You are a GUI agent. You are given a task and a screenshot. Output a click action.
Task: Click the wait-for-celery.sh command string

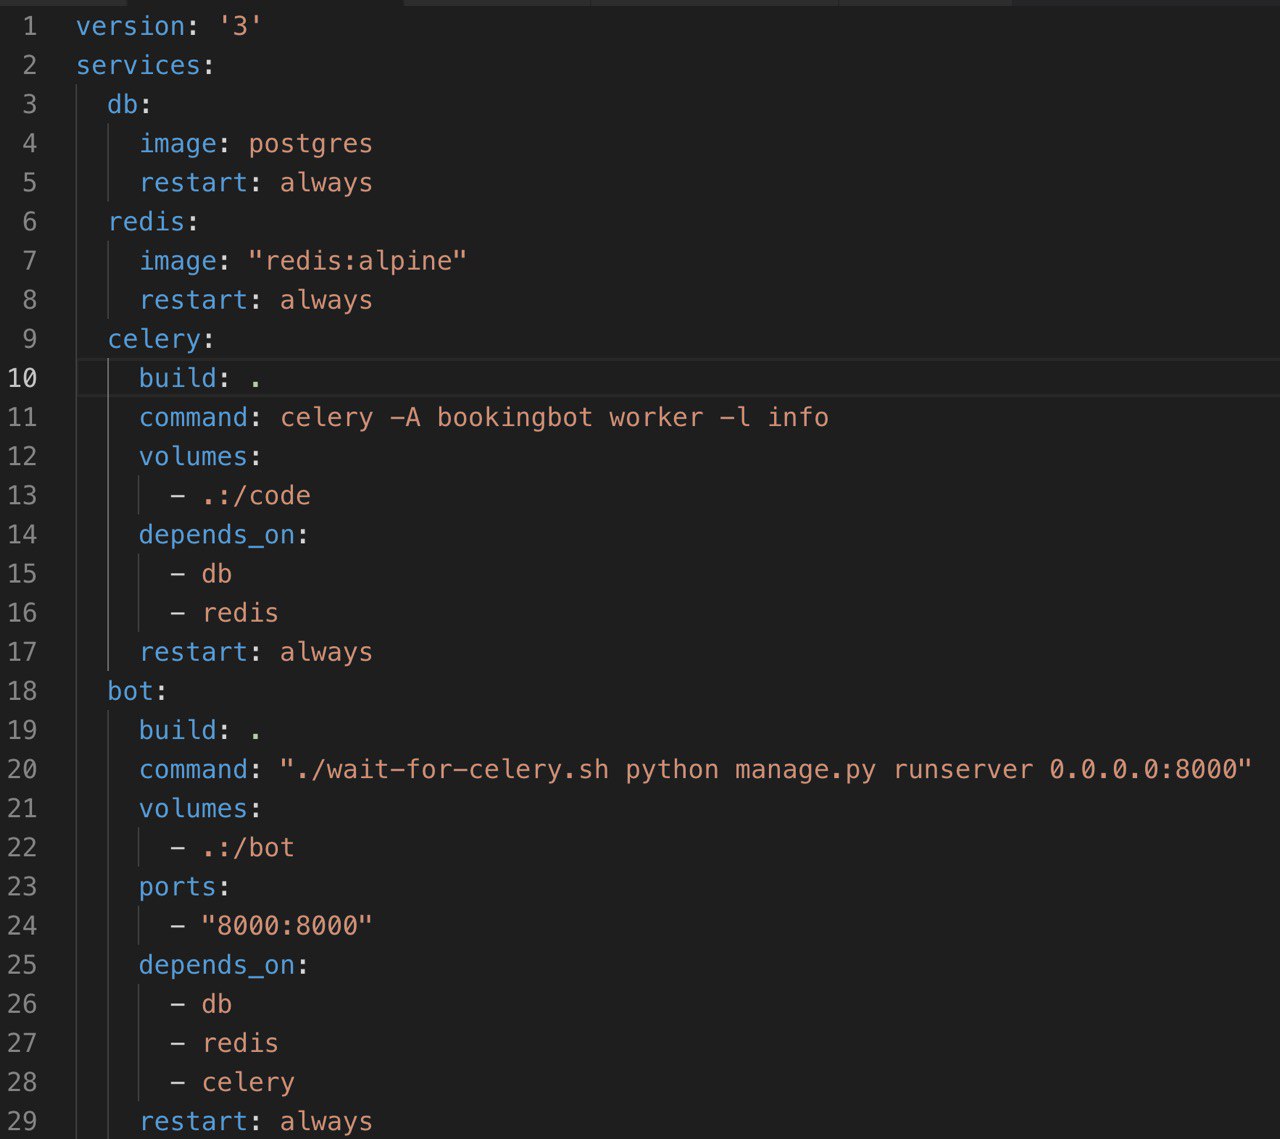766,769
